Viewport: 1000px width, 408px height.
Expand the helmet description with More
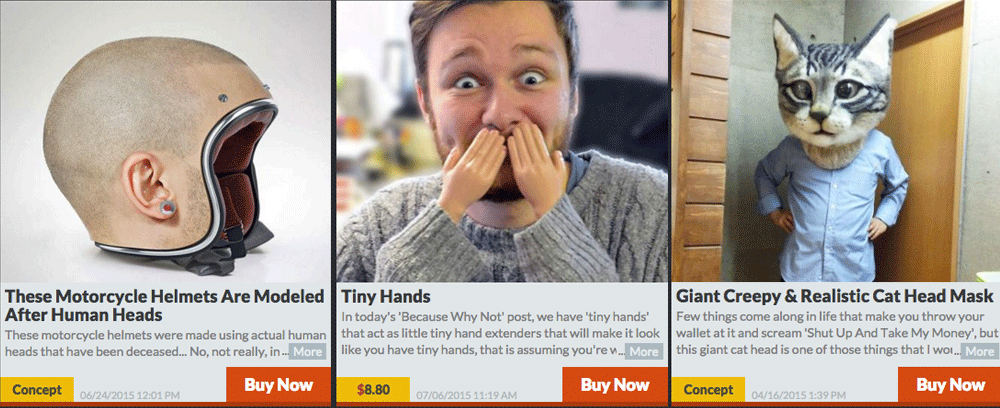(x=307, y=351)
